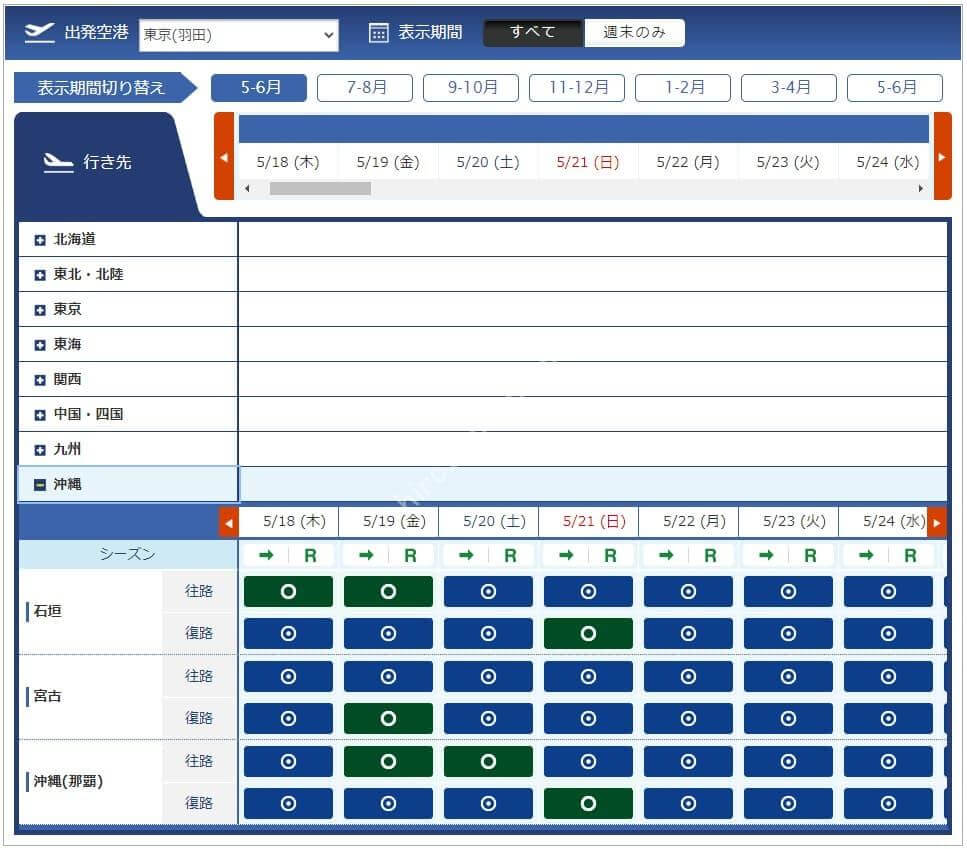
Task: Select 宮古 往路 availability on 5/18
Action: coord(288,676)
